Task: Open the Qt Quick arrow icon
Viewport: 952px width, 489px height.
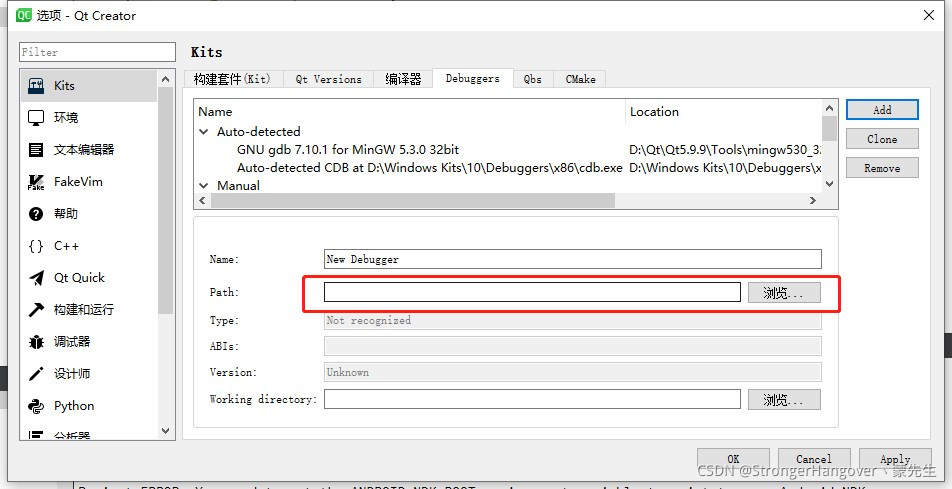Action: [36, 278]
